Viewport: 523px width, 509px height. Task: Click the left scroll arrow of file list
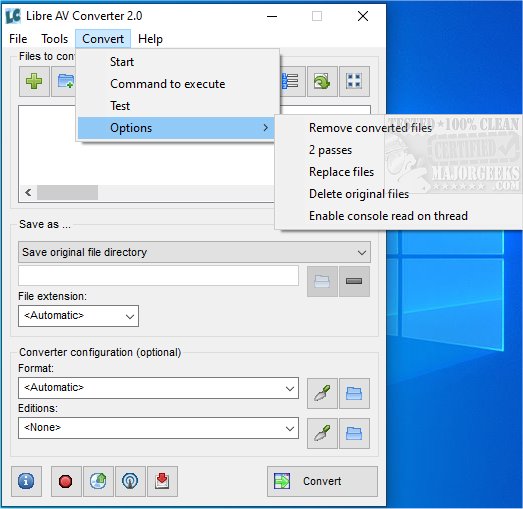coord(28,193)
